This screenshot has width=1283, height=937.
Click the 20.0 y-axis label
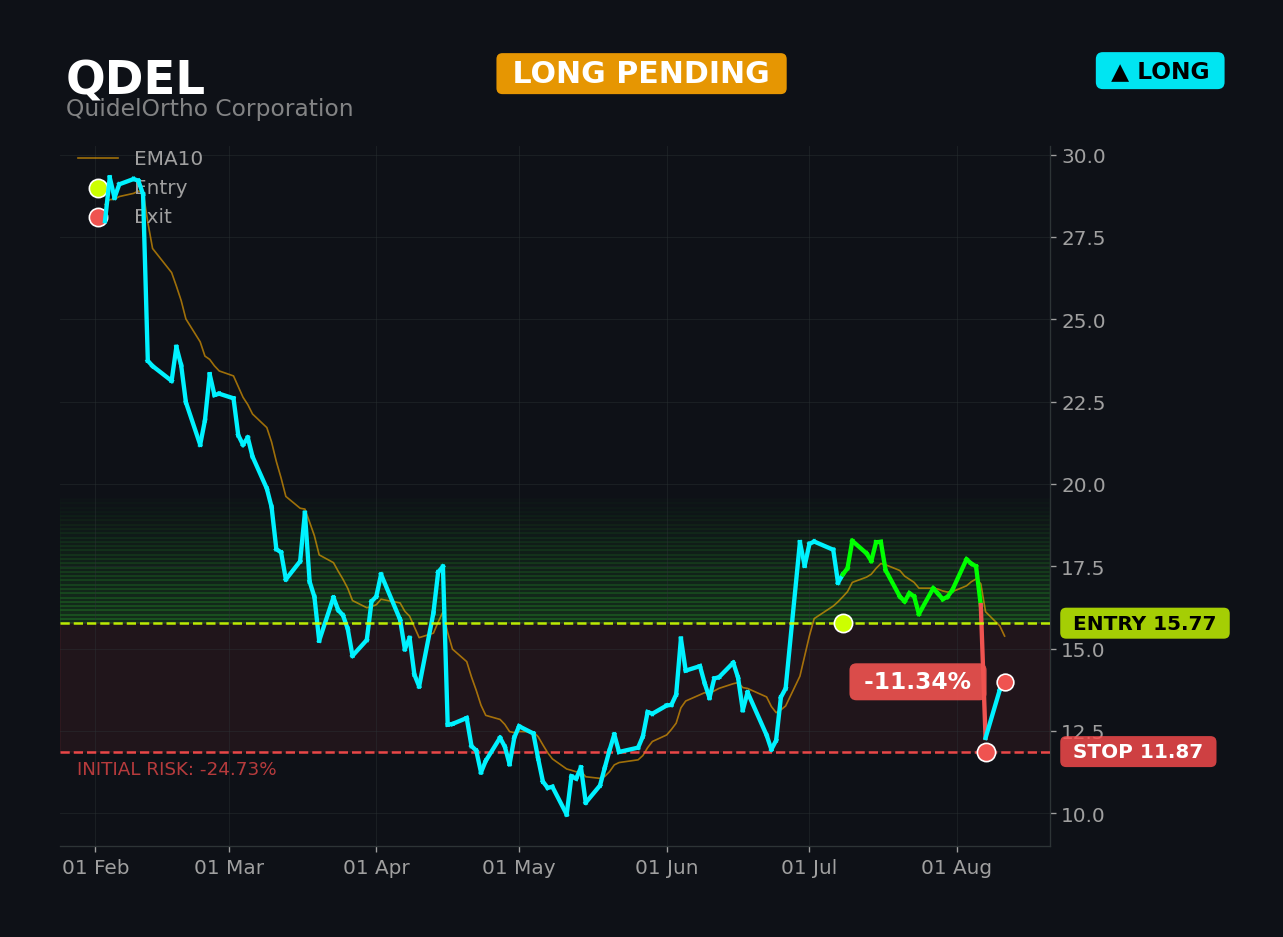click(x=1084, y=485)
